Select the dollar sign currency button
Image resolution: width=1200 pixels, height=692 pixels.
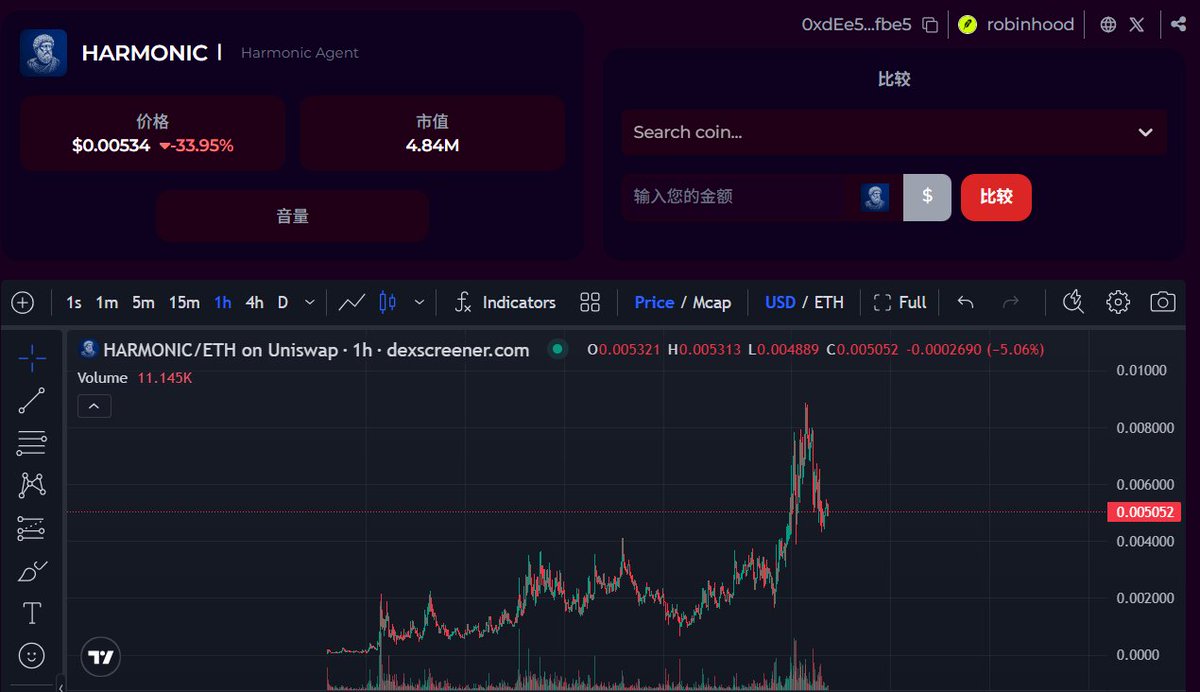pos(927,197)
